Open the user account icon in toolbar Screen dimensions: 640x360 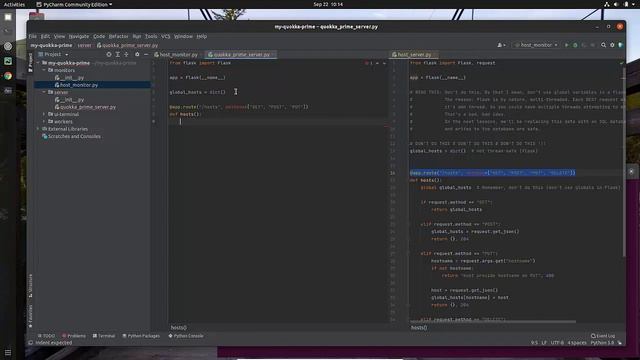pos(500,45)
